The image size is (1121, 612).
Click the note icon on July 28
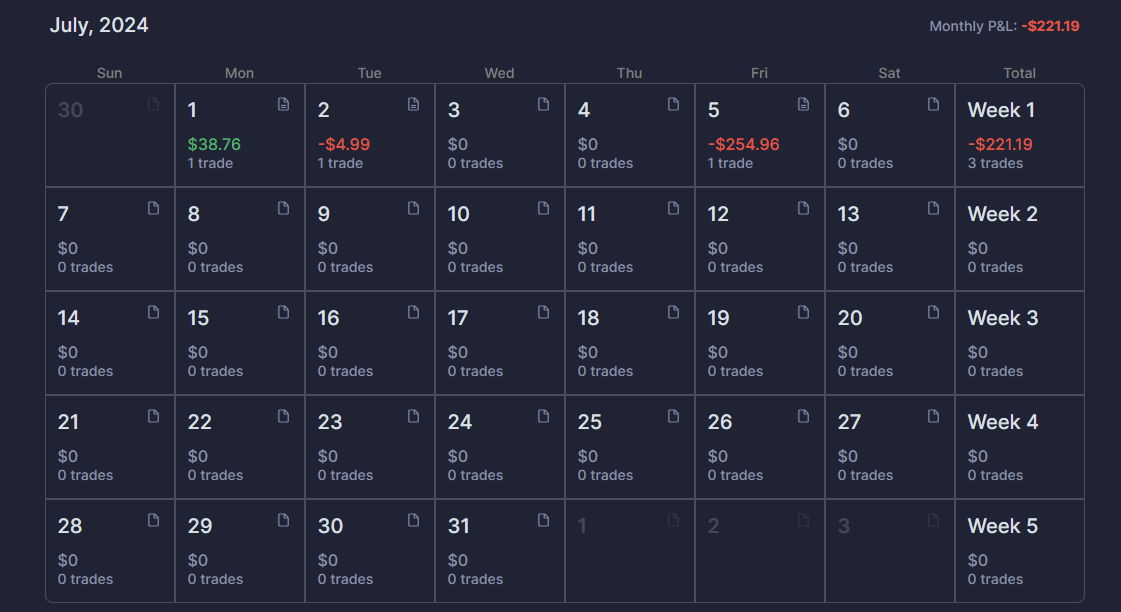coord(154,520)
